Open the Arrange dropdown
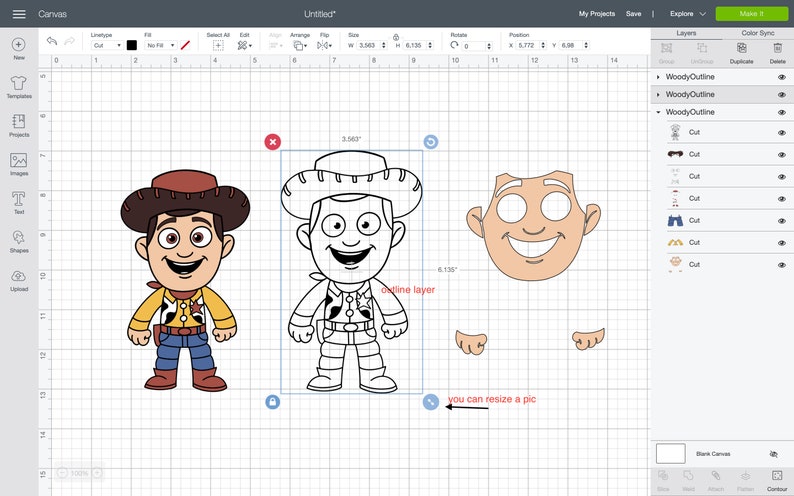This screenshot has width=794, height=496. click(x=300, y=46)
